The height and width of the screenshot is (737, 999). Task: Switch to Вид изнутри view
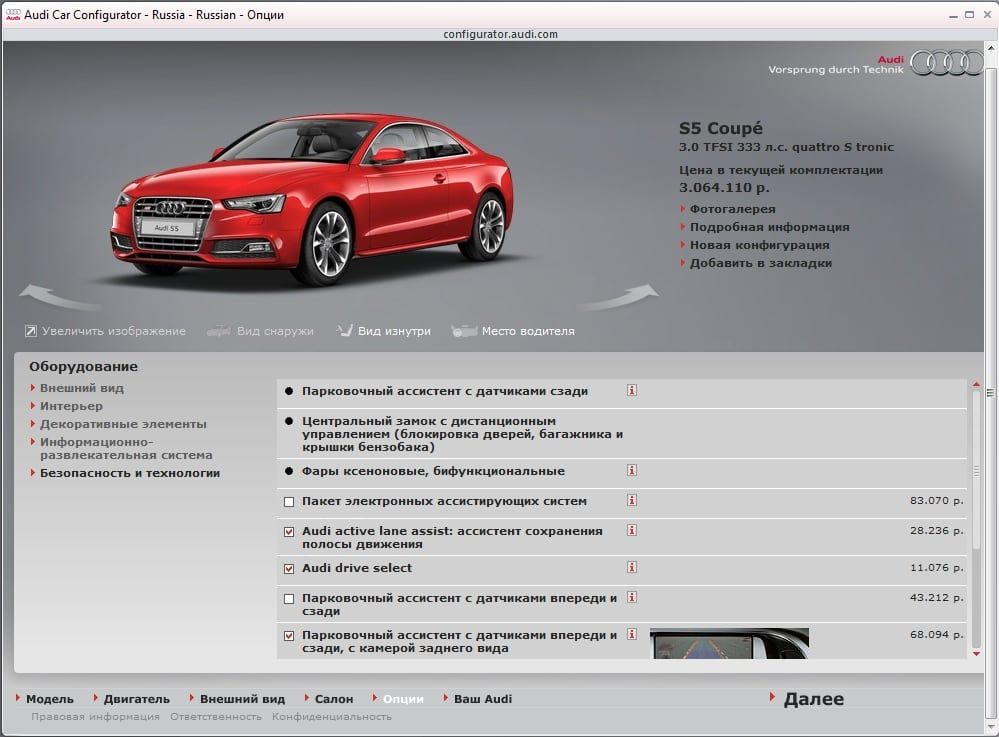point(394,331)
